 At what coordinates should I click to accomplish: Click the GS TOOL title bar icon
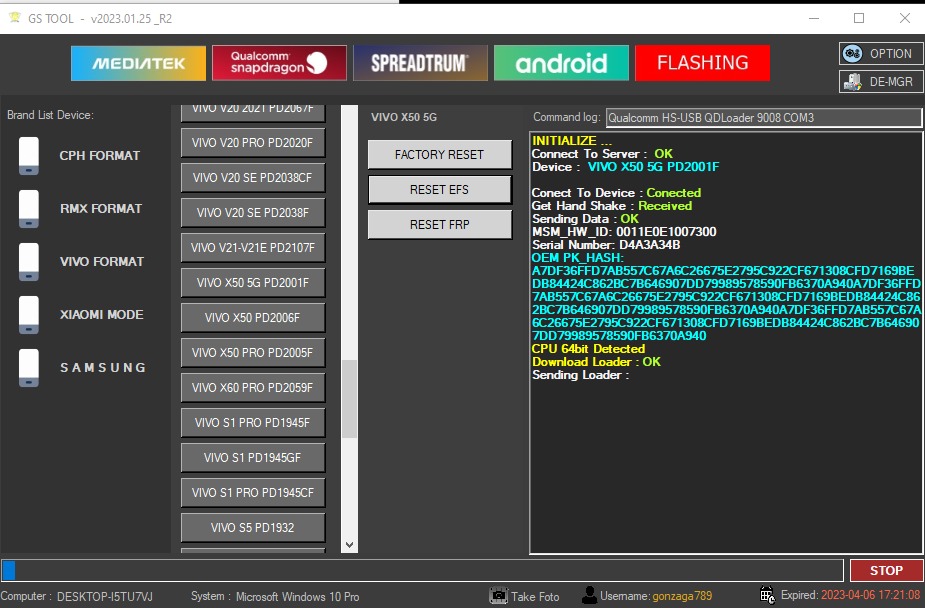[x=15, y=18]
